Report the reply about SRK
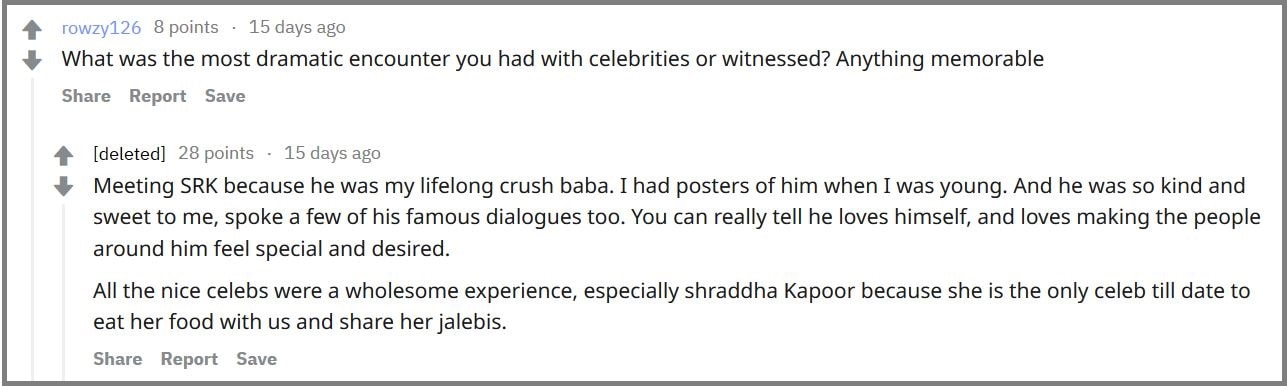The height and width of the screenshot is (386, 1287). click(190, 359)
